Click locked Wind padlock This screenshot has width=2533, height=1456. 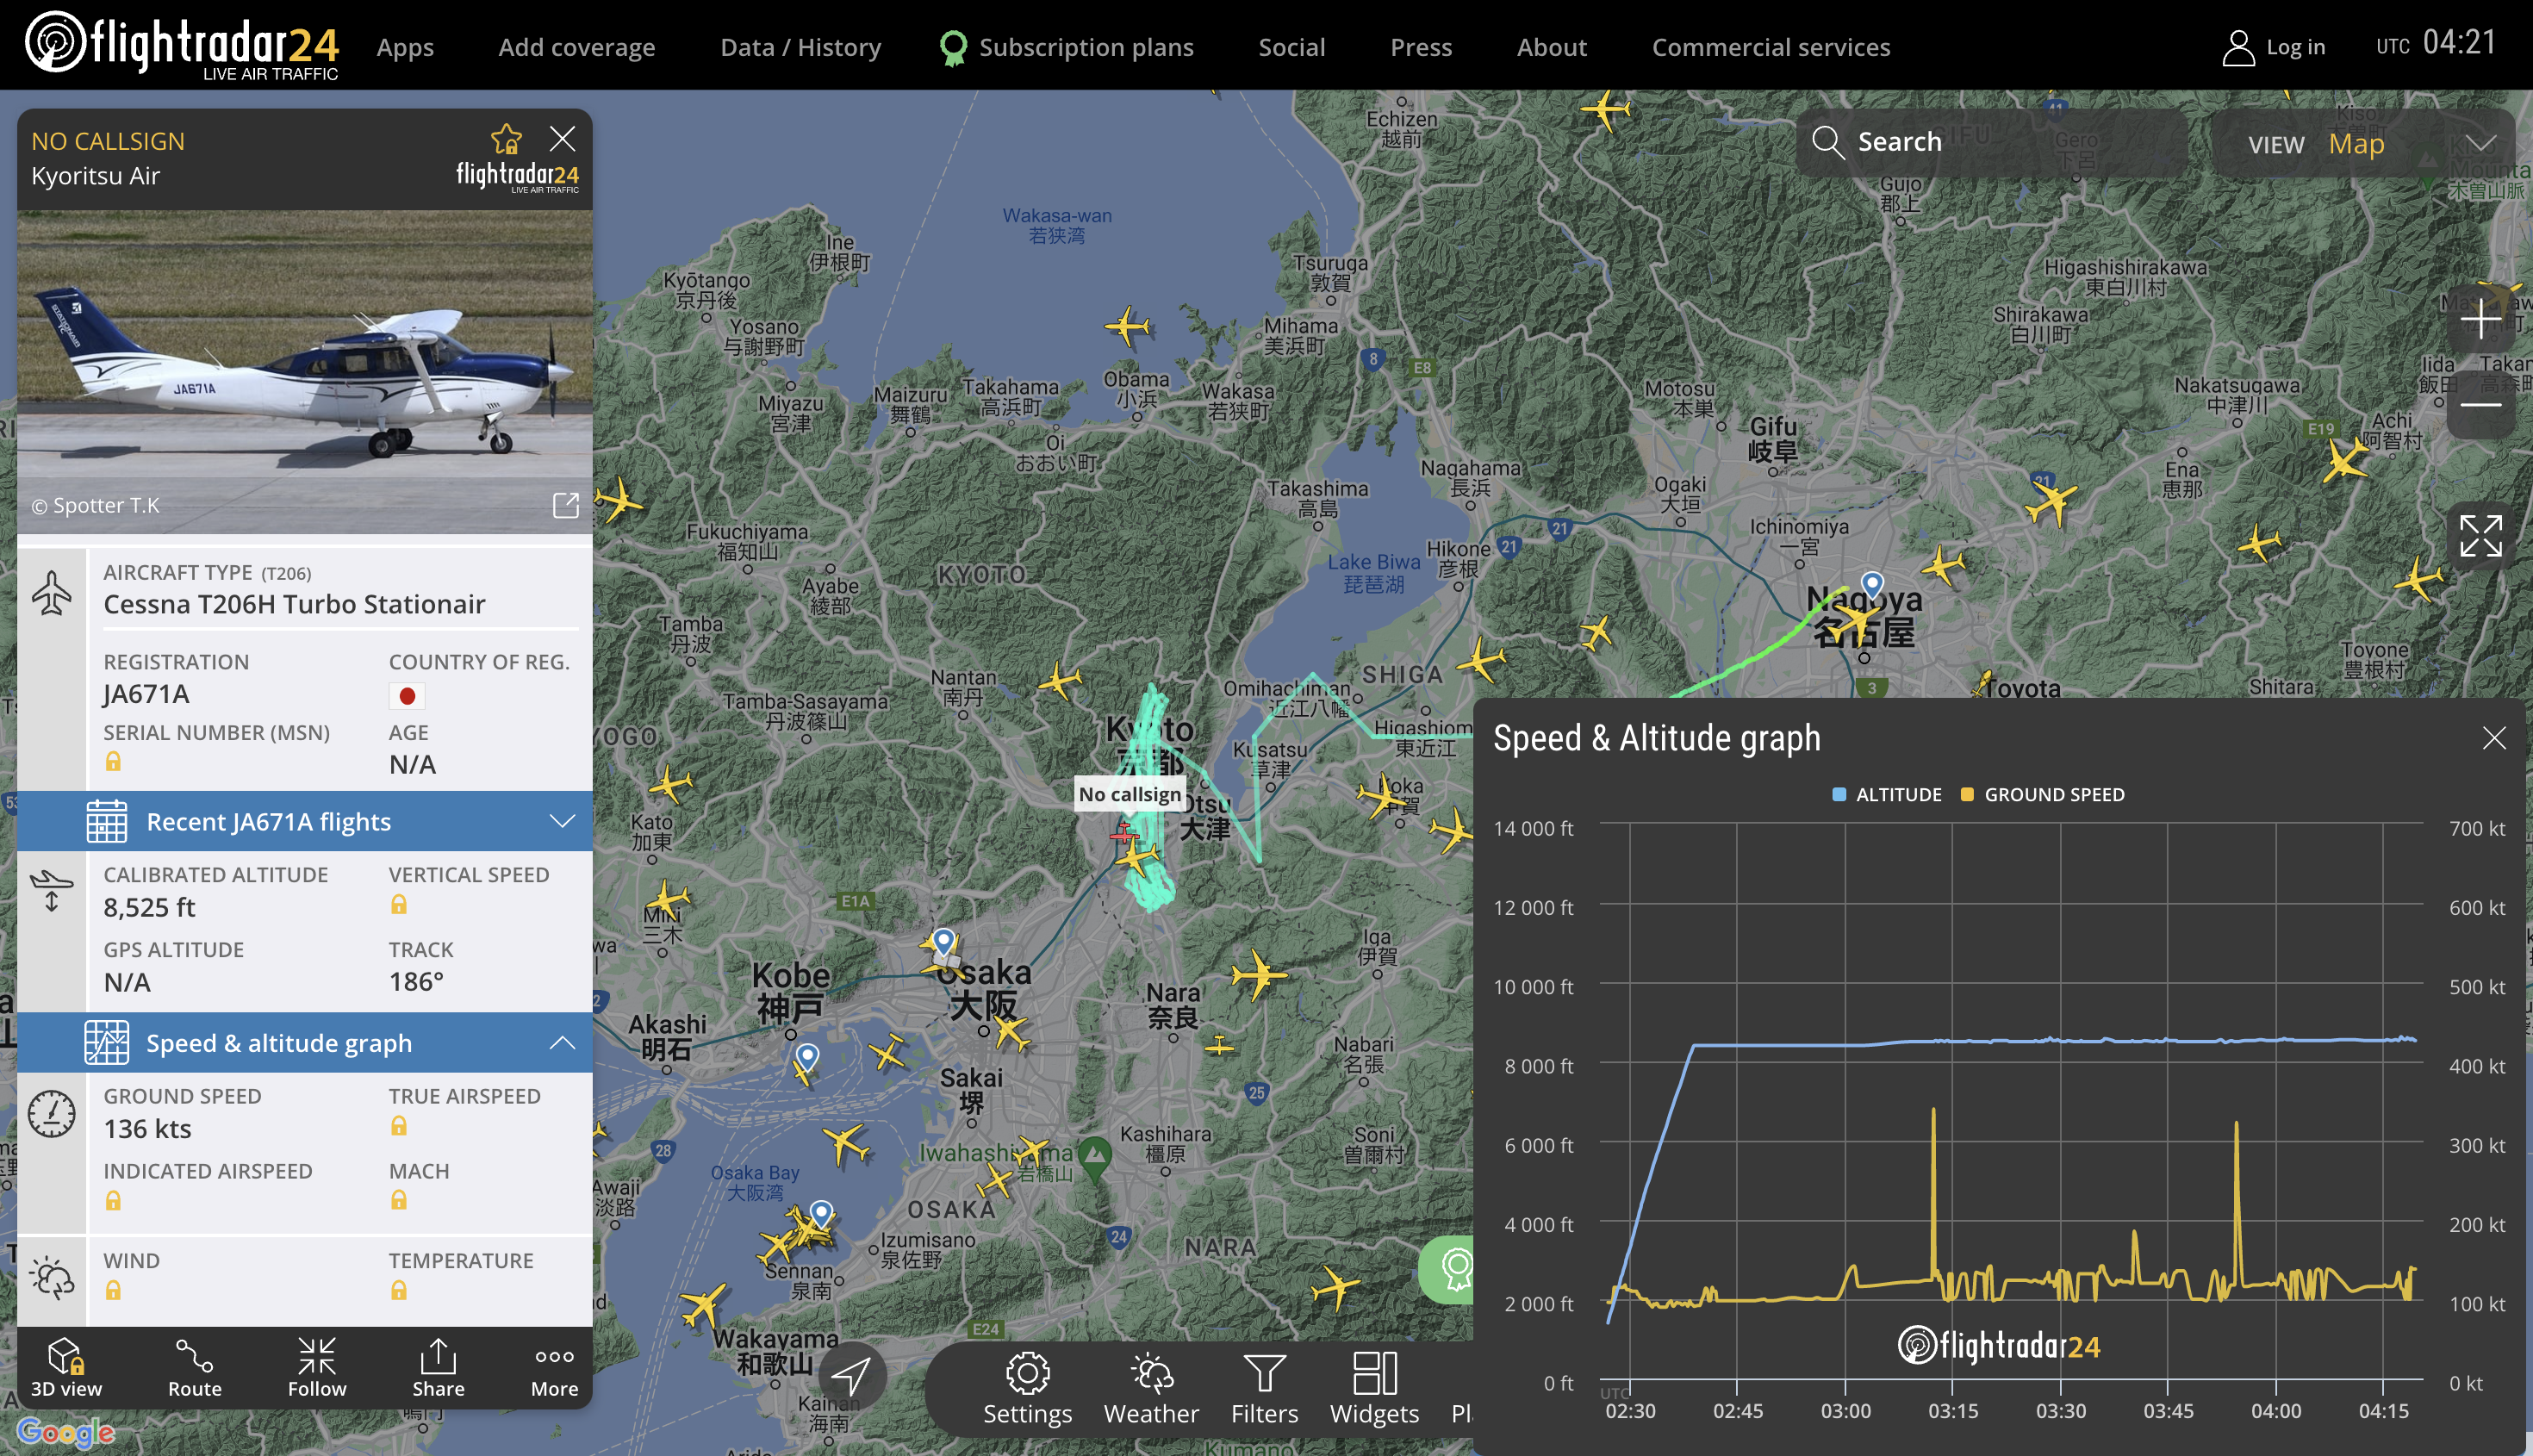click(113, 1290)
